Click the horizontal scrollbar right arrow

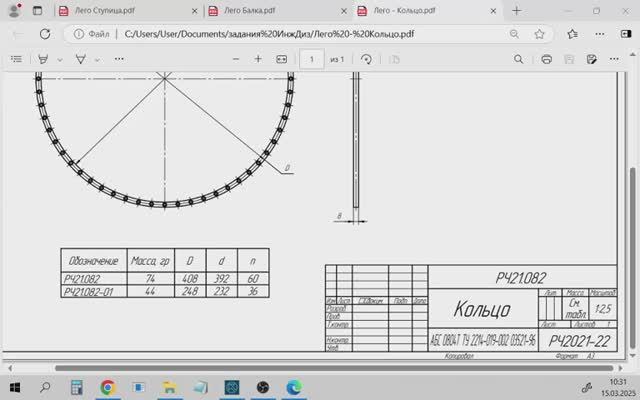(620, 368)
